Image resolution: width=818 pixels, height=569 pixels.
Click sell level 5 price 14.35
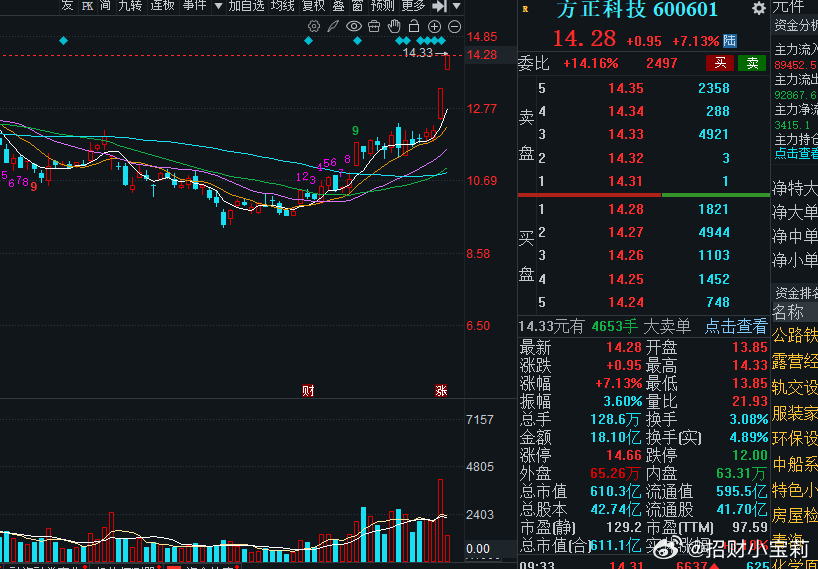pos(625,88)
